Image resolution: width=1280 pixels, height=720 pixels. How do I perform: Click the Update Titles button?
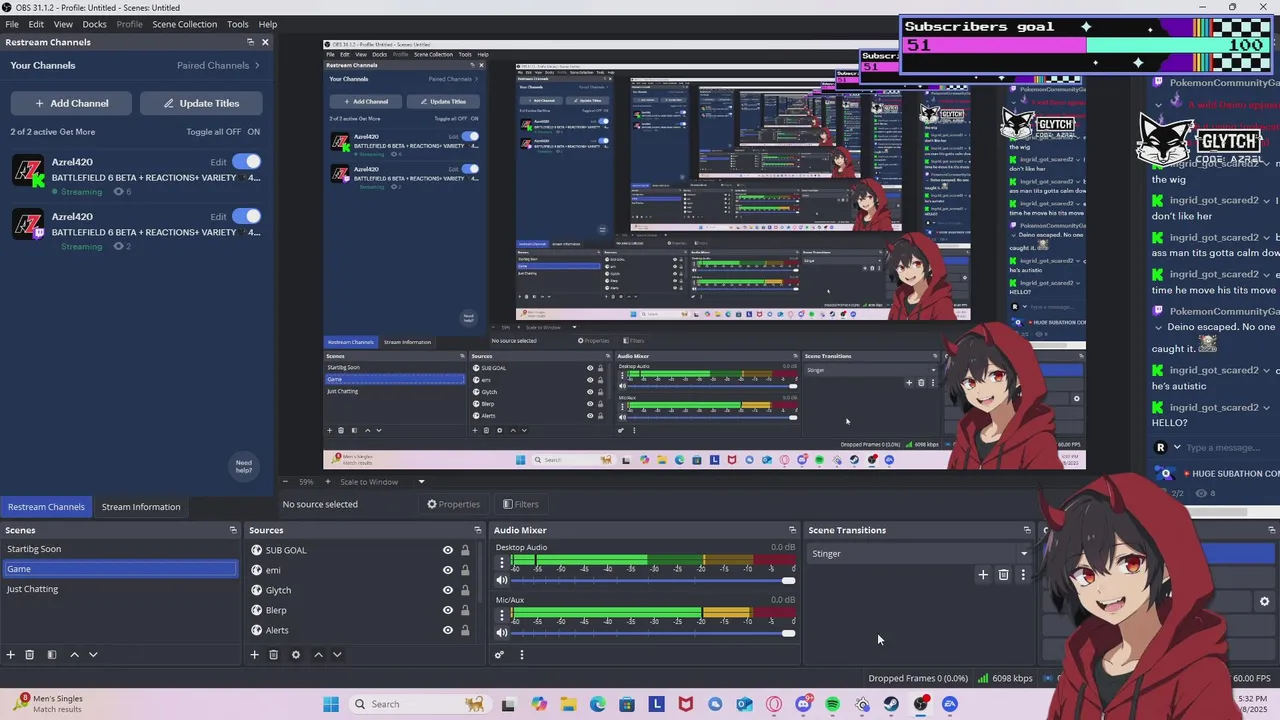pos(201,103)
